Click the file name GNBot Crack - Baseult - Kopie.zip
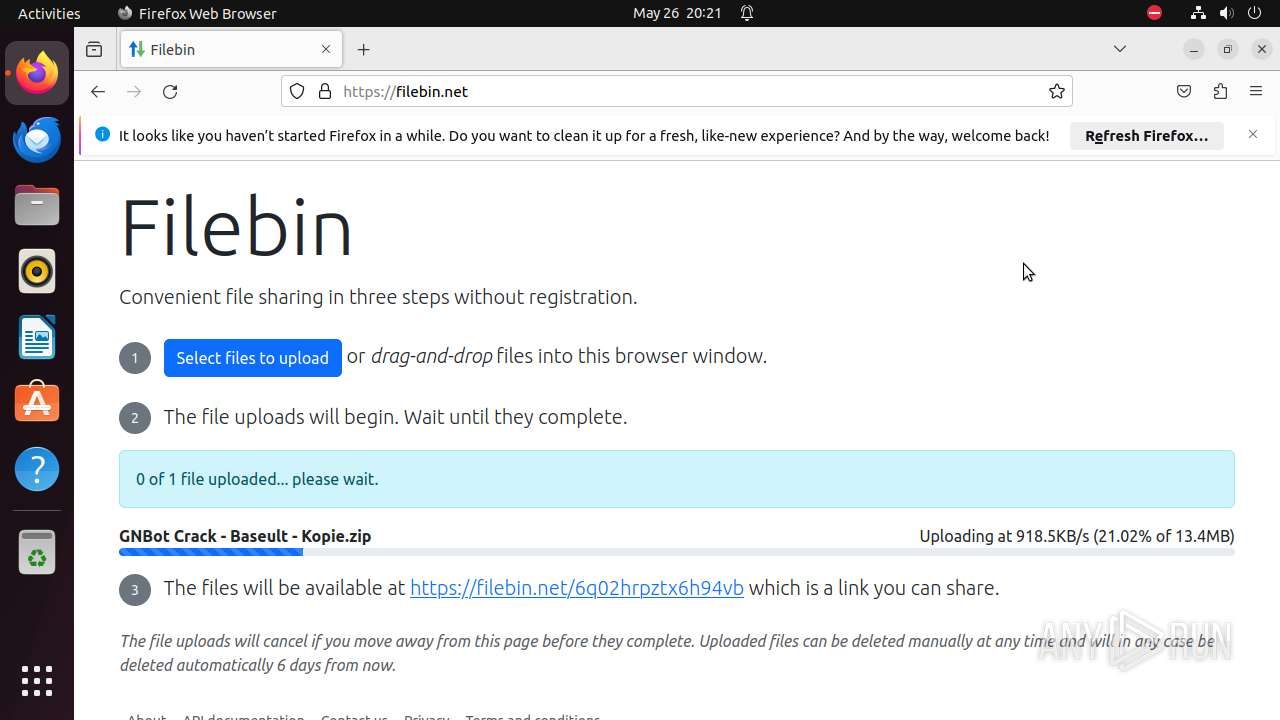1280x720 pixels. pyautogui.click(x=245, y=536)
